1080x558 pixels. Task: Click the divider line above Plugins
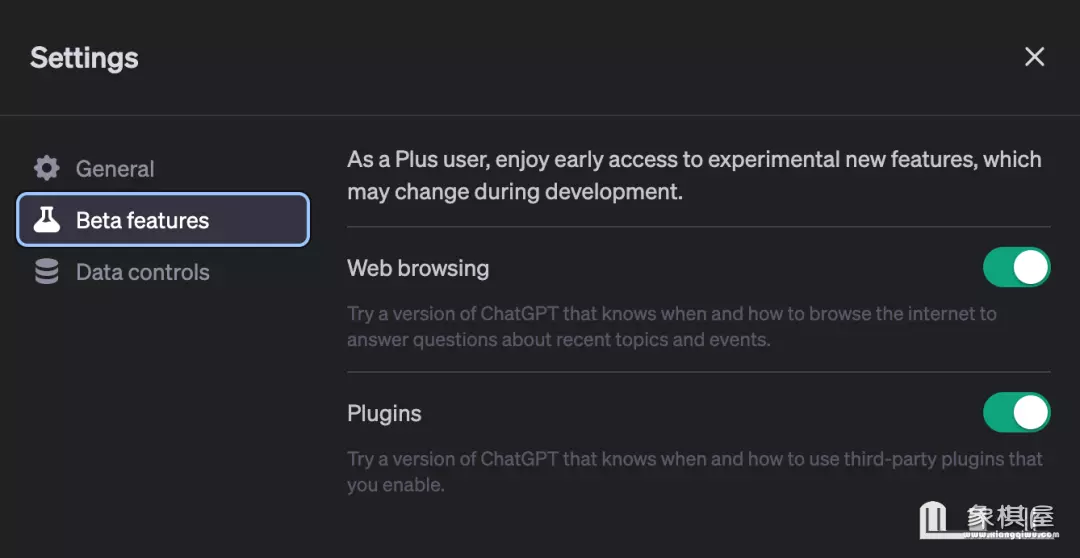click(x=698, y=372)
